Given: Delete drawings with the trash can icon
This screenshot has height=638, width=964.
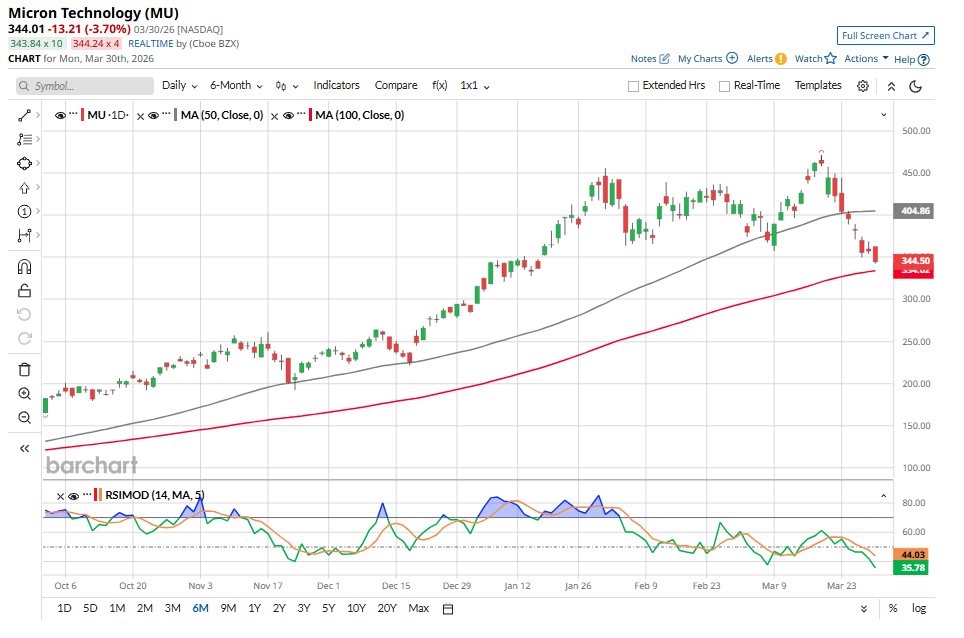Looking at the screenshot, I should coord(25,369).
